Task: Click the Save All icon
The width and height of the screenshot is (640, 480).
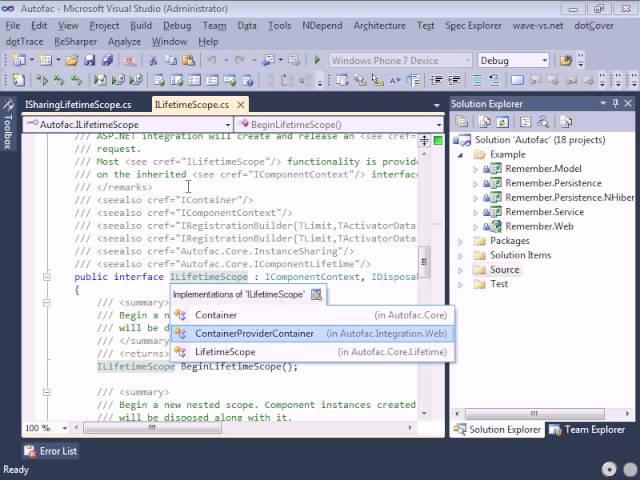Action: [107, 60]
